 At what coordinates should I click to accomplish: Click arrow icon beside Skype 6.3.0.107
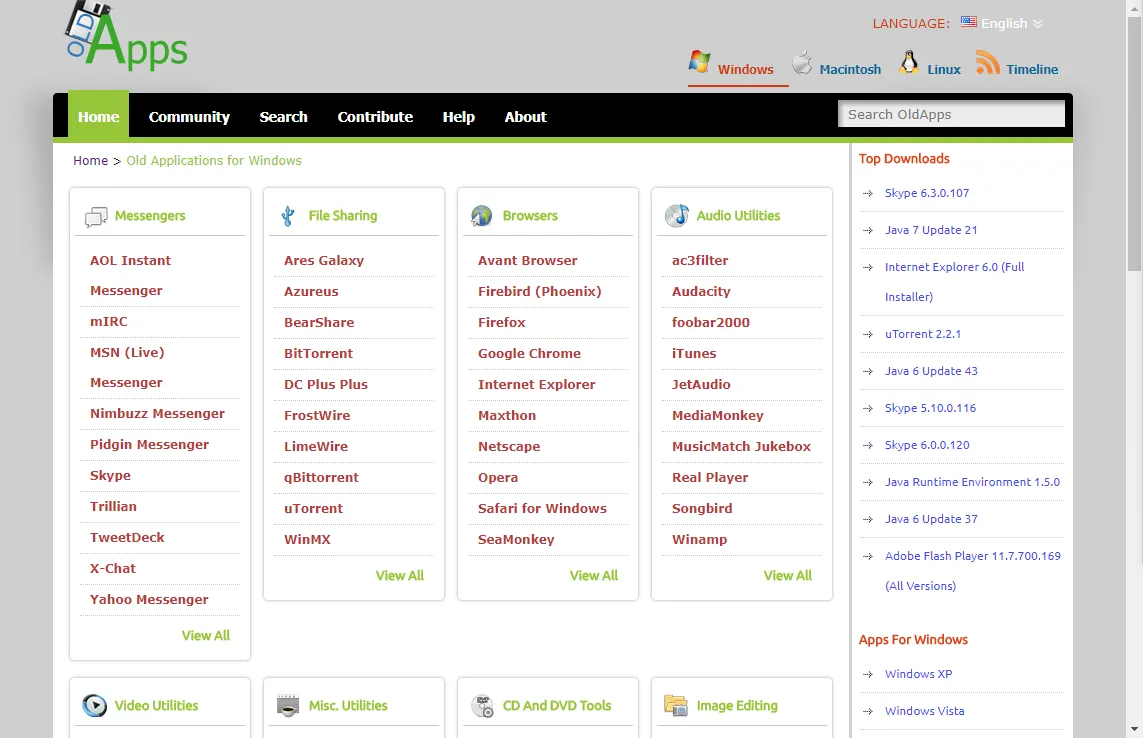click(867, 193)
